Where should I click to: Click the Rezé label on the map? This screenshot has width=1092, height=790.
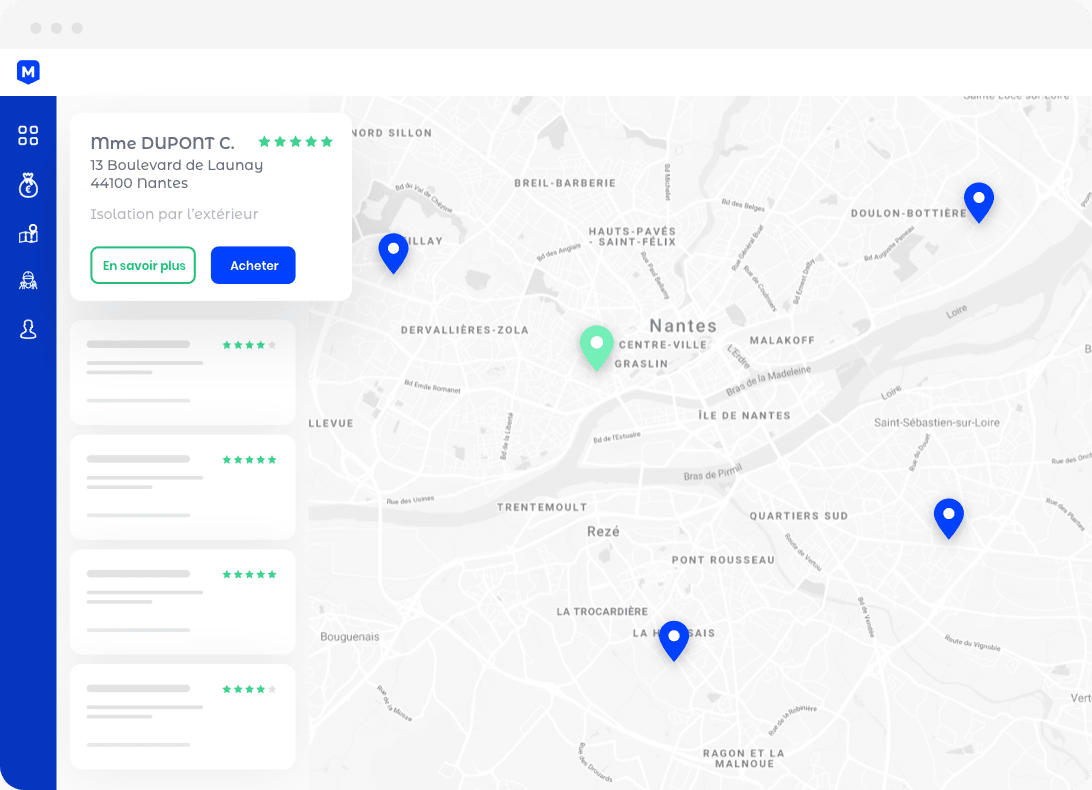[x=603, y=532]
